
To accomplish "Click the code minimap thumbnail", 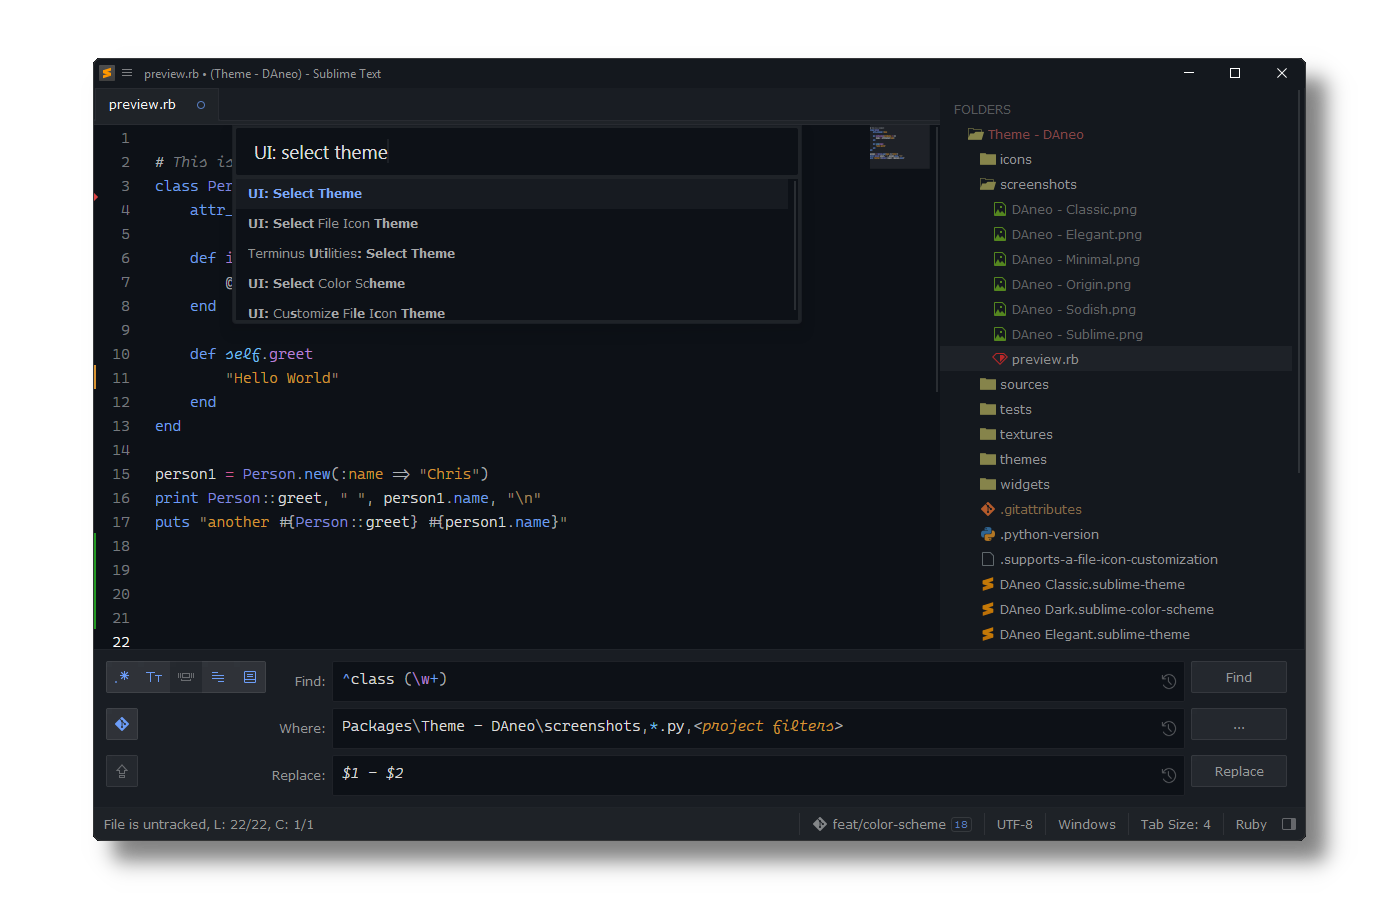I will (899, 146).
